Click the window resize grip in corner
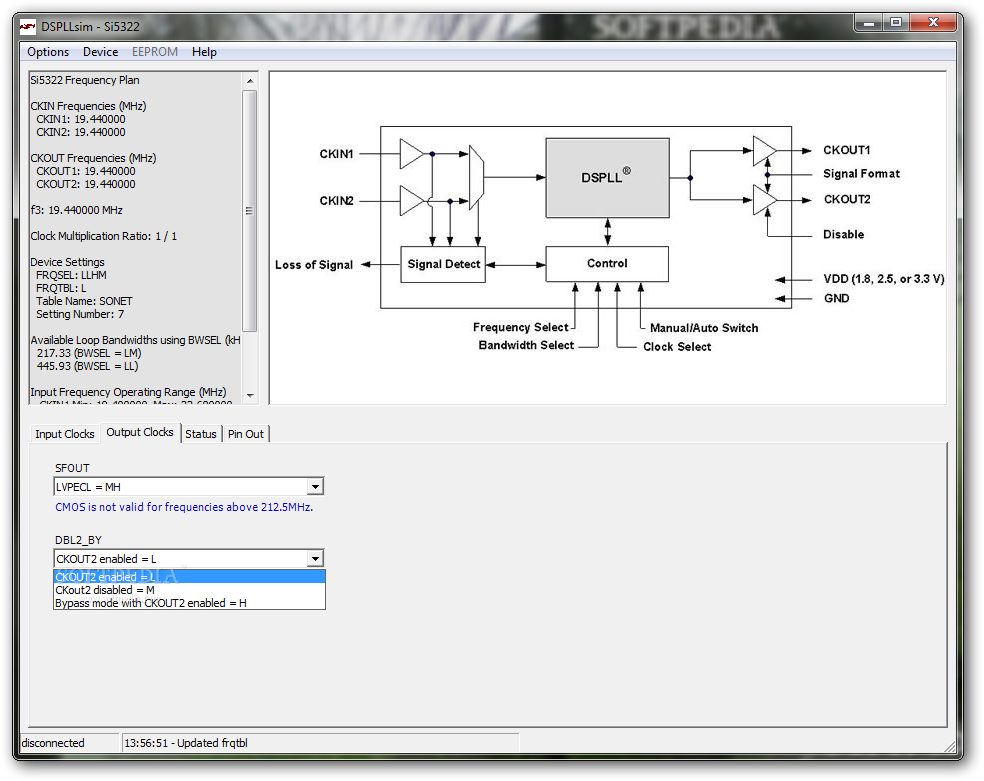 (950, 746)
